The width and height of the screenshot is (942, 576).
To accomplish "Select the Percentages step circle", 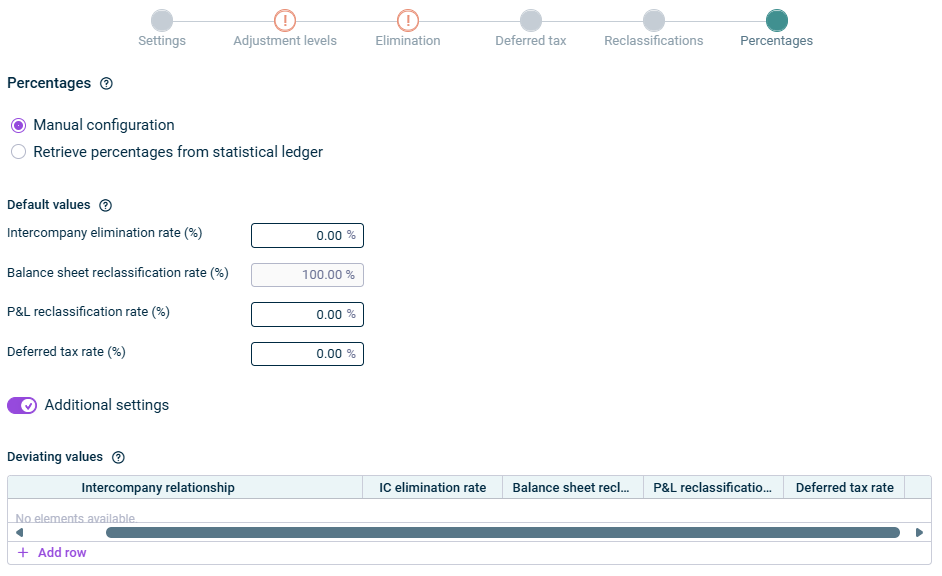I will point(776,21).
